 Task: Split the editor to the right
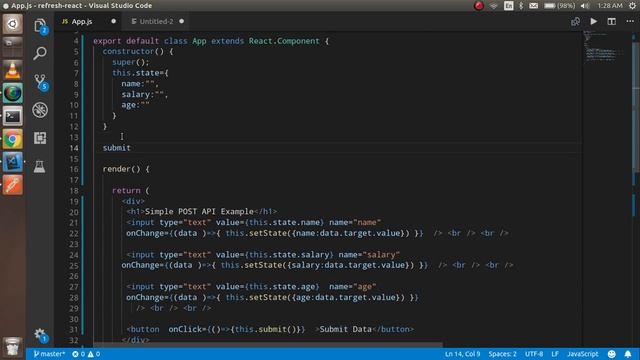[x=611, y=21]
